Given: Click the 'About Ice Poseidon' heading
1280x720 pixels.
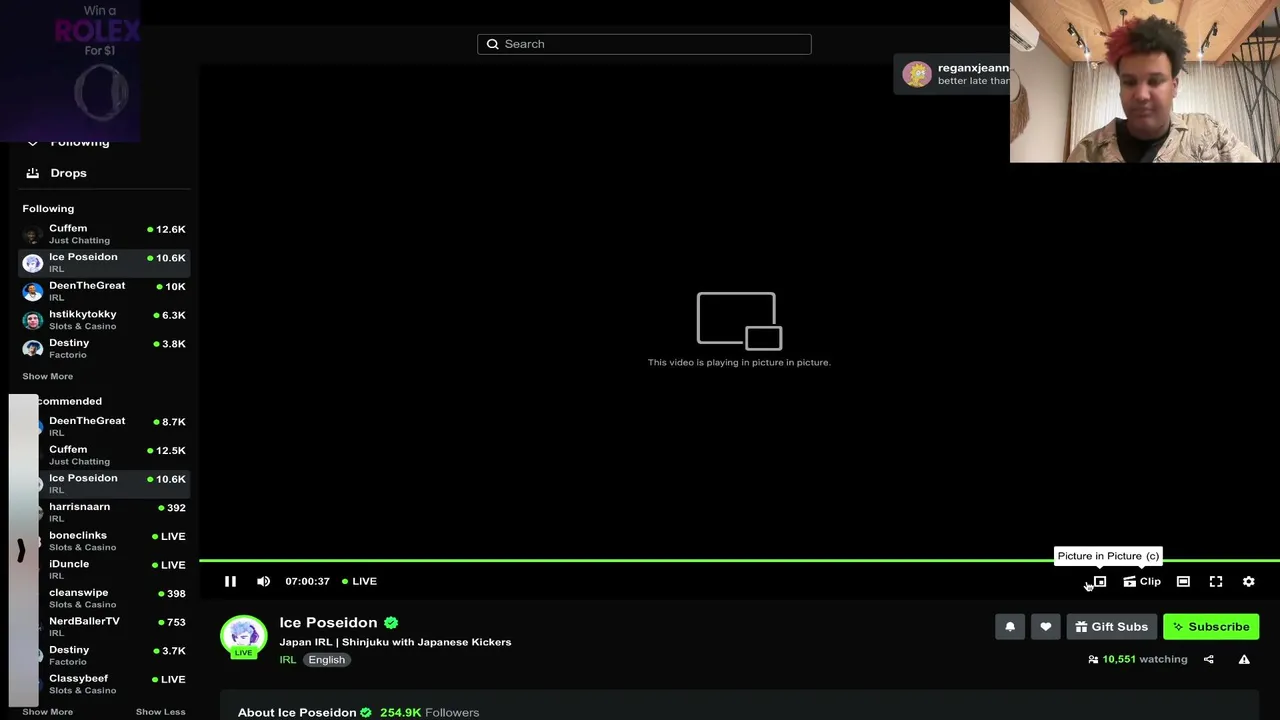Looking at the screenshot, I should [297, 712].
